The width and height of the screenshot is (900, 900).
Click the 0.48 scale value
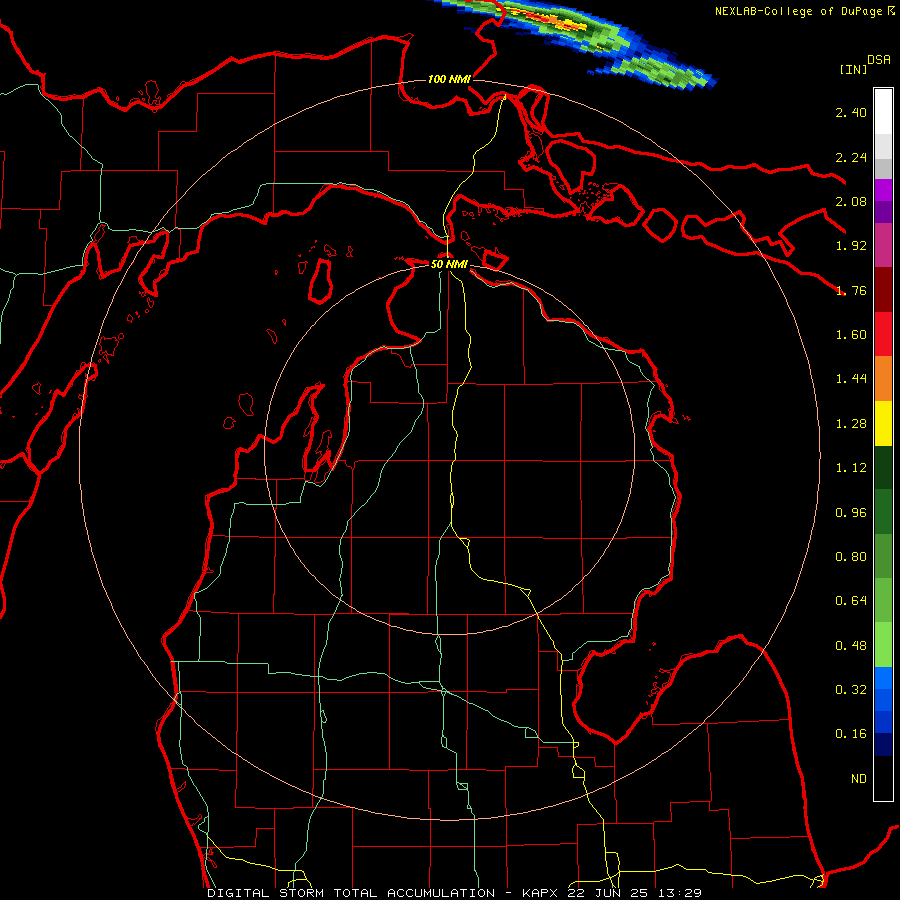(x=851, y=646)
